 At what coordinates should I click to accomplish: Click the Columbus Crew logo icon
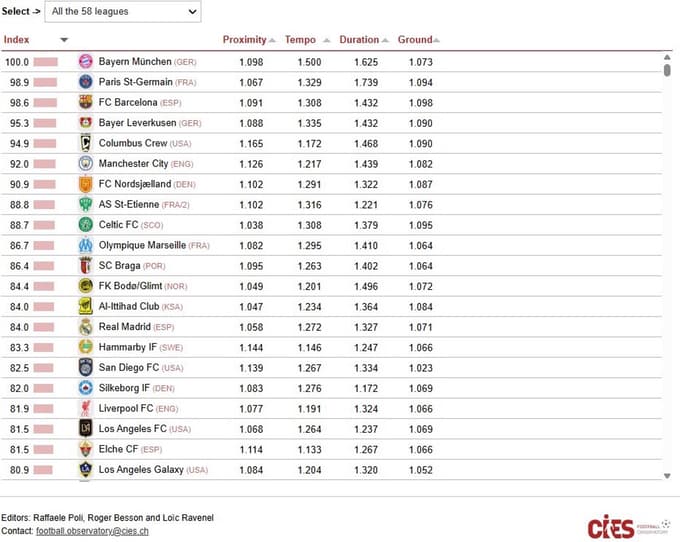click(x=86, y=143)
